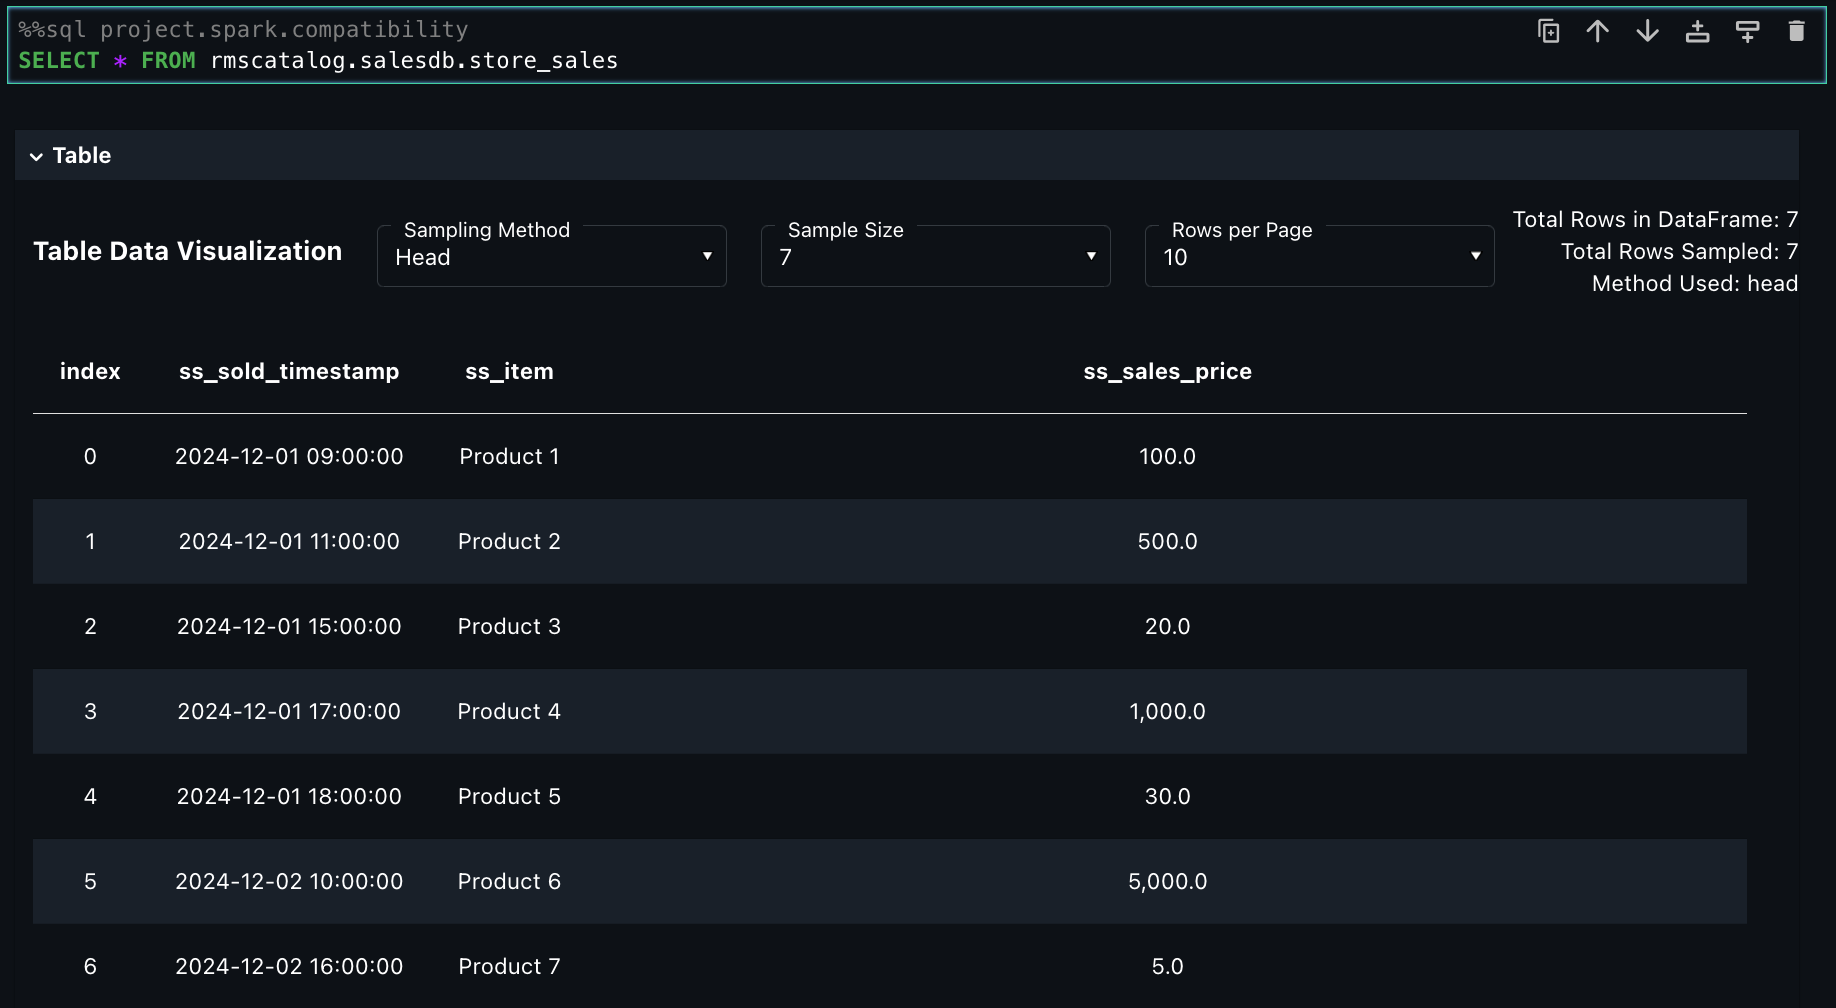Select the 20.0 price cell
The image size is (1836, 1008).
[x=1167, y=626]
